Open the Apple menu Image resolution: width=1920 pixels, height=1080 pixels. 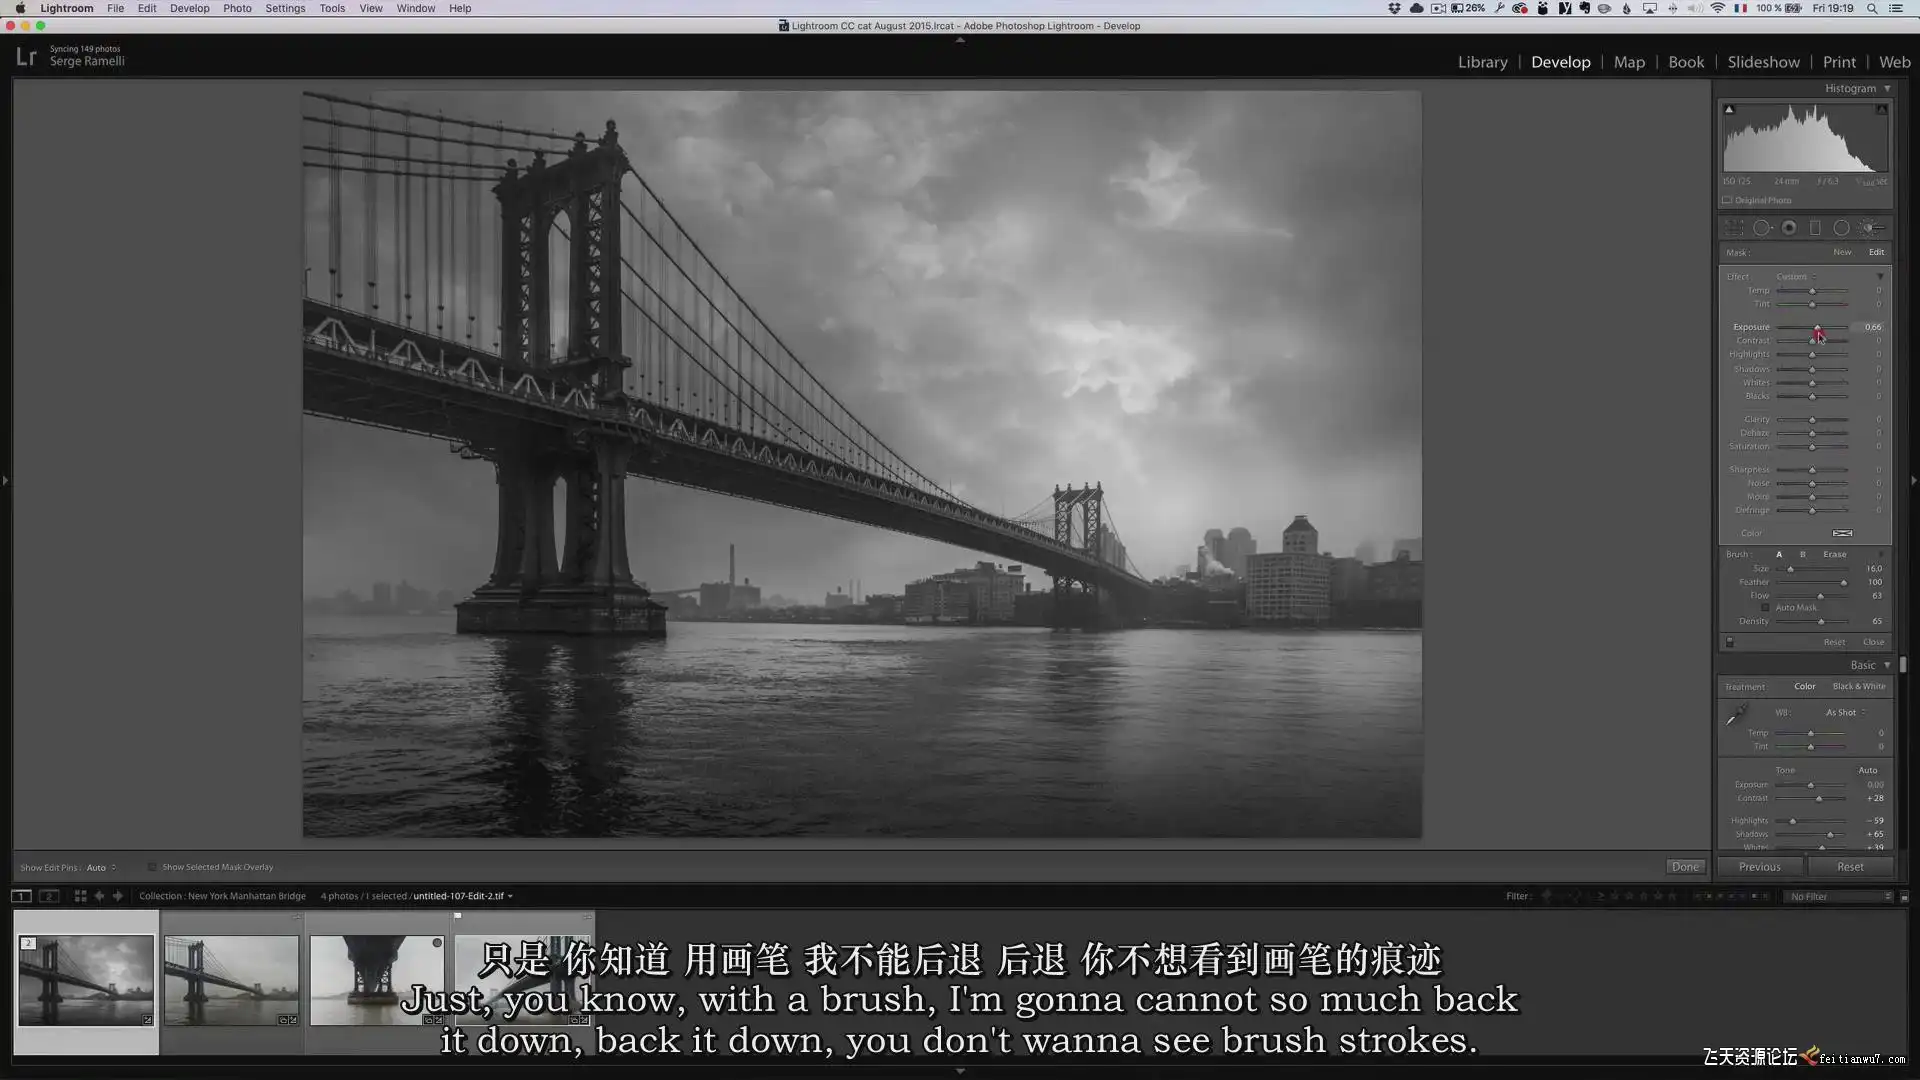20,8
